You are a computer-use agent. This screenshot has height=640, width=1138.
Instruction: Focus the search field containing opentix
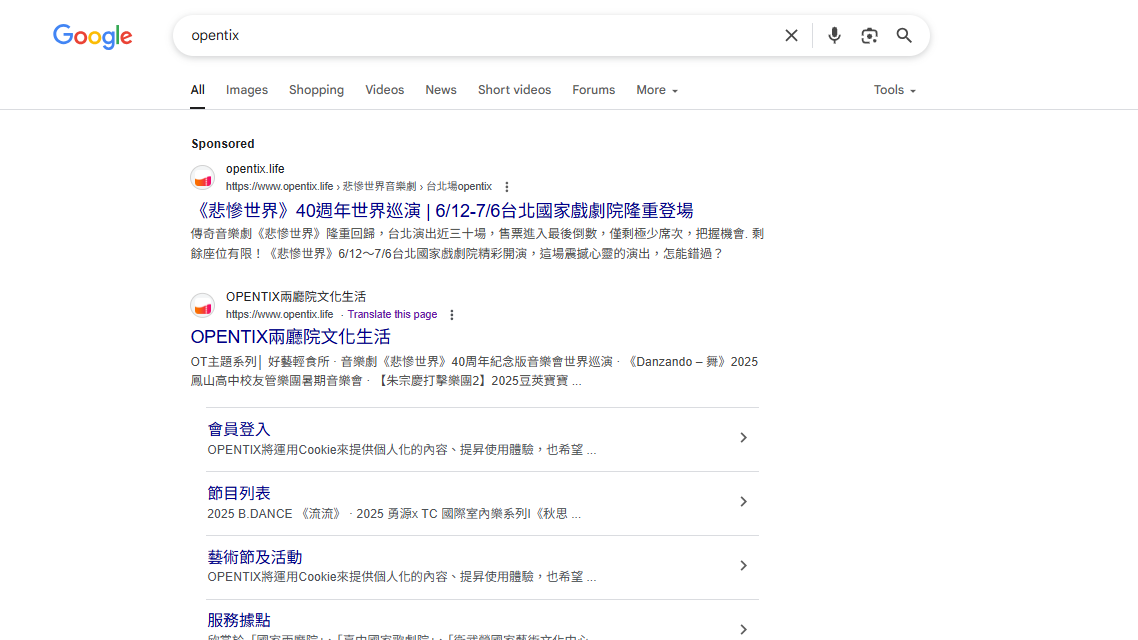[x=479, y=36]
